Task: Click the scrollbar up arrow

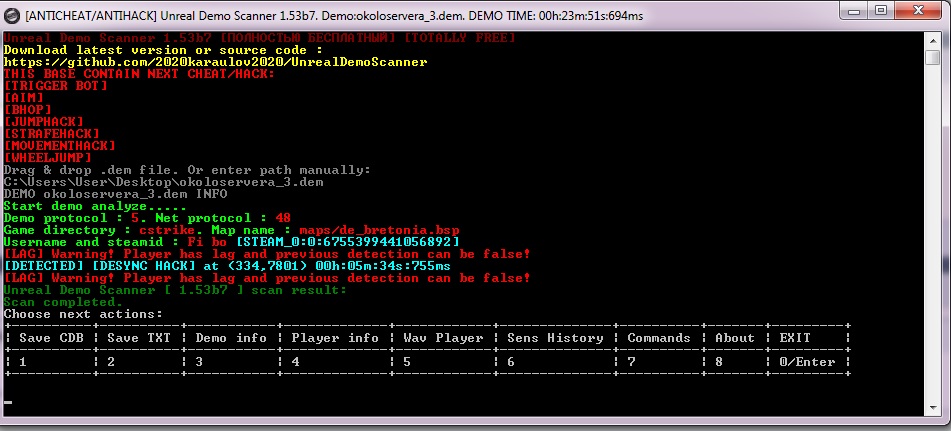Action: pos(934,41)
